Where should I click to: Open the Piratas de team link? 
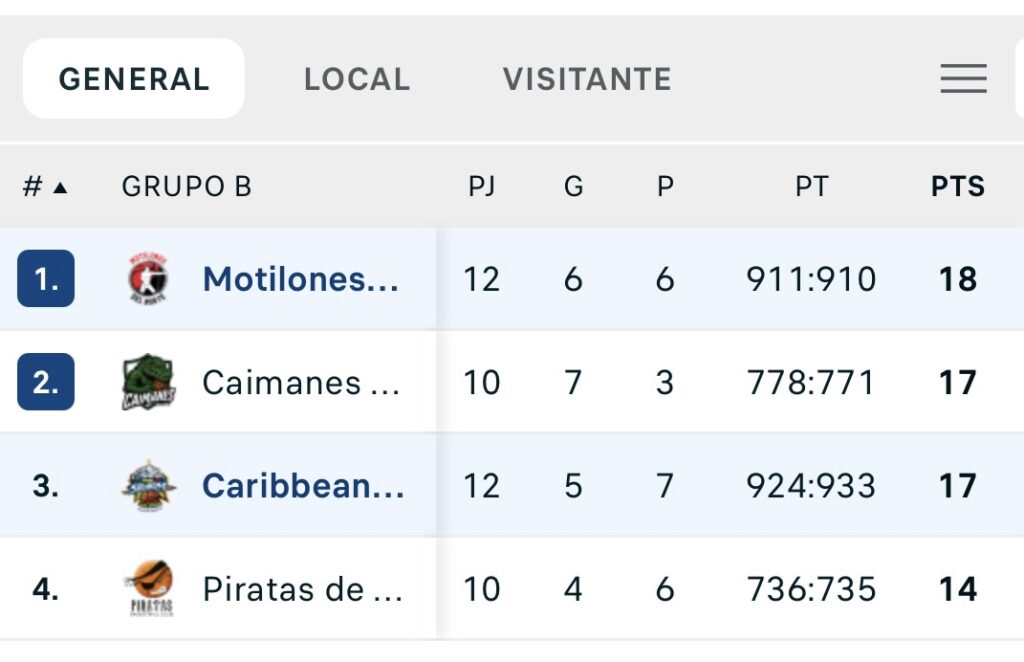click(x=302, y=589)
